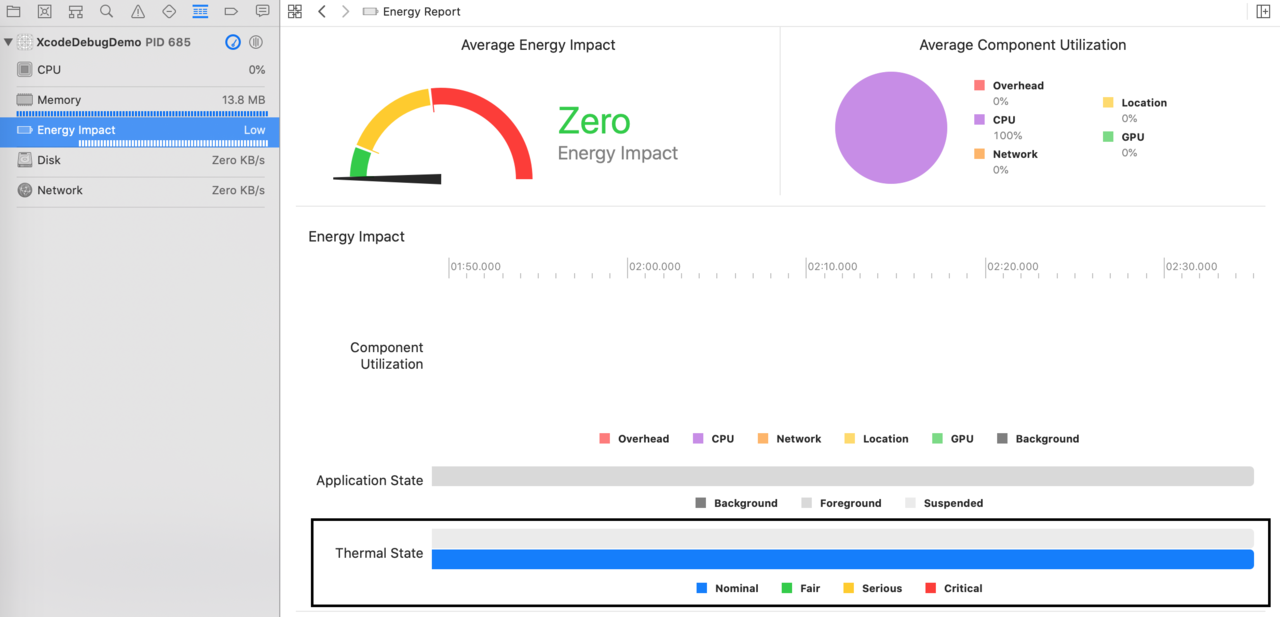This screenshot has height=617, width=1280.
Task: Click the "Component Utilization" chart label
Action: click(x=386, y=356)
